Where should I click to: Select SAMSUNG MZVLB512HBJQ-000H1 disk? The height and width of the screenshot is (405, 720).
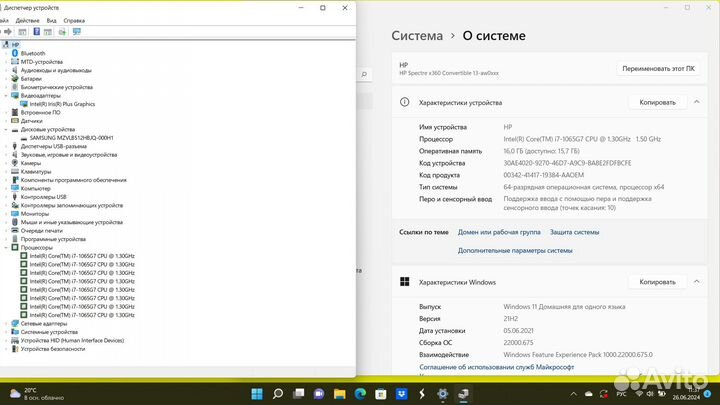(x=71, y=138)
